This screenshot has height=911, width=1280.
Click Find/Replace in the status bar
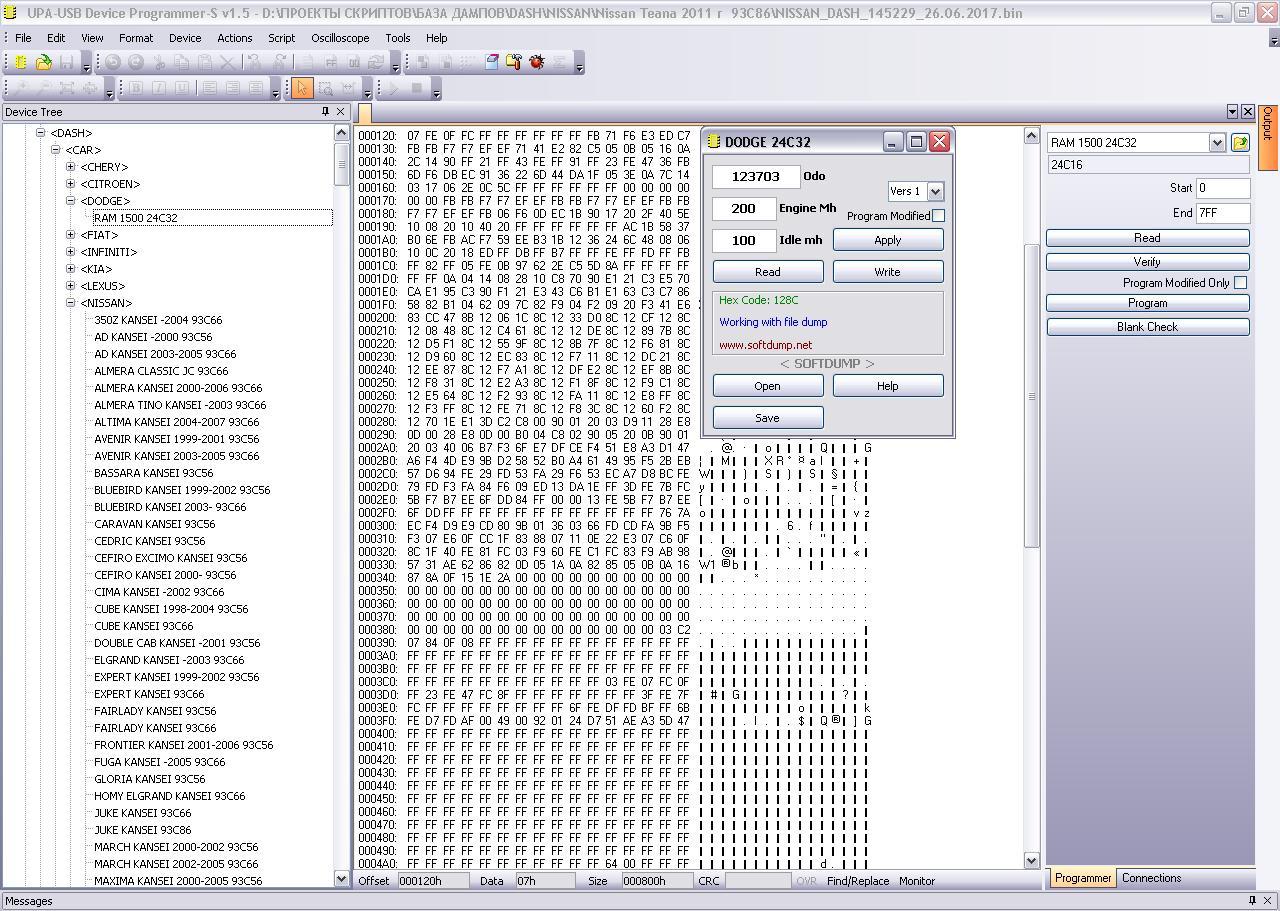[x=858, y=881]
